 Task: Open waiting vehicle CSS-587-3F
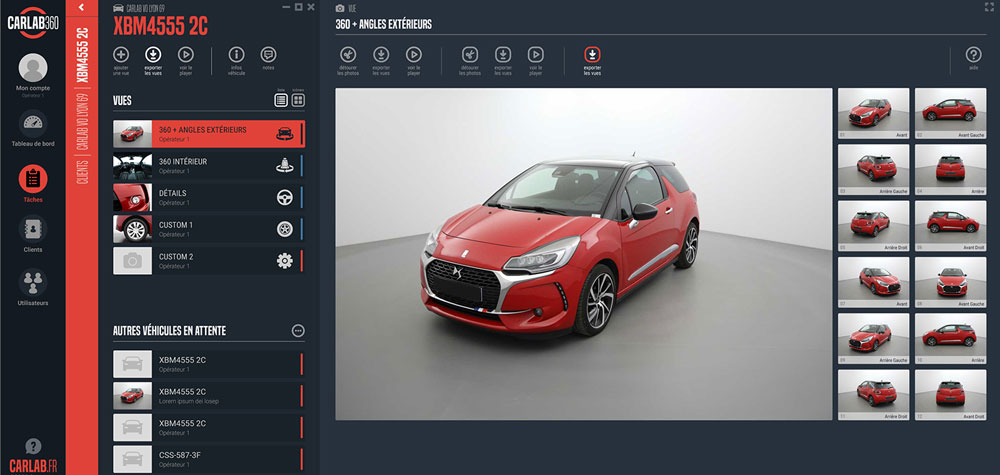point(209,459)
